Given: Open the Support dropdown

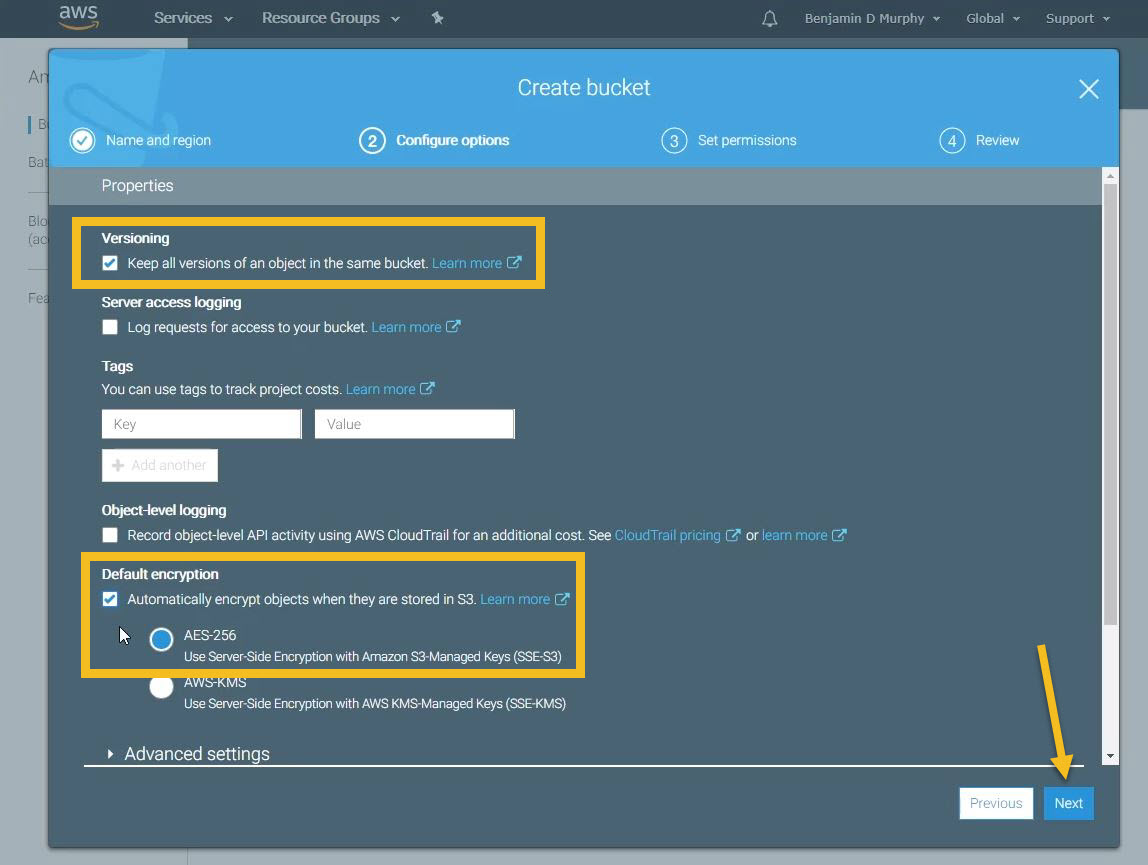Looking at the screenshot, I should (x=1078, y=18).
